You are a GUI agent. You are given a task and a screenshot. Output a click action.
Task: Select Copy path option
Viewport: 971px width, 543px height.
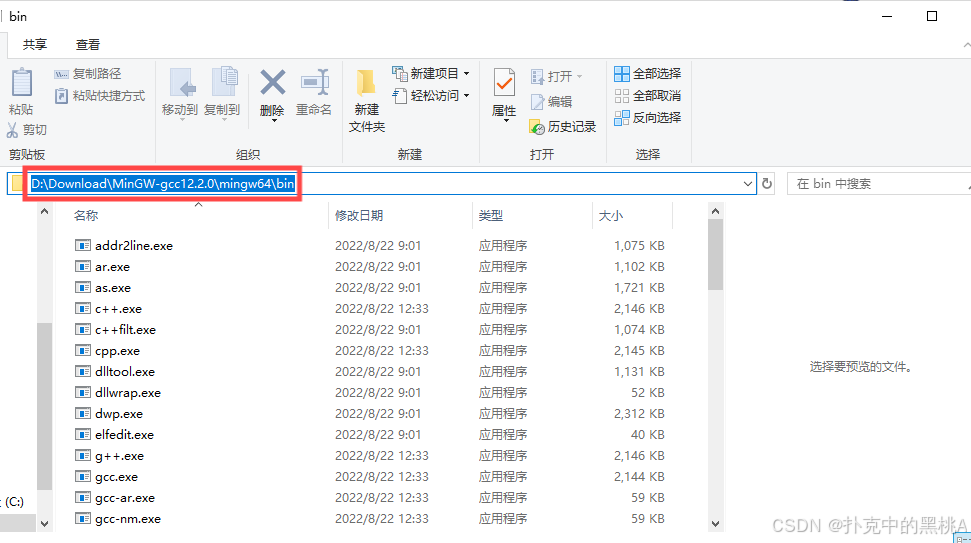pos(88,74)
